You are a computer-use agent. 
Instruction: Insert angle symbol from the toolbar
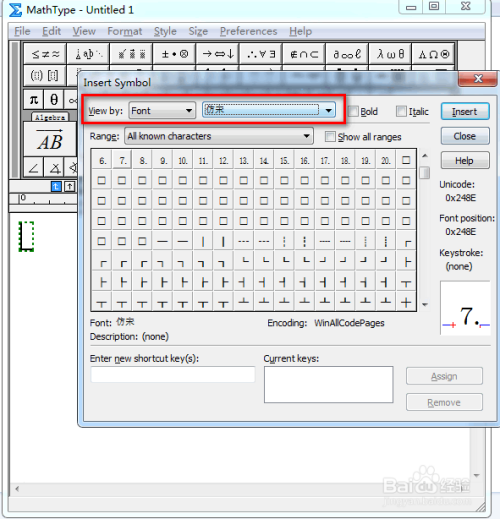tap(33, 168)
